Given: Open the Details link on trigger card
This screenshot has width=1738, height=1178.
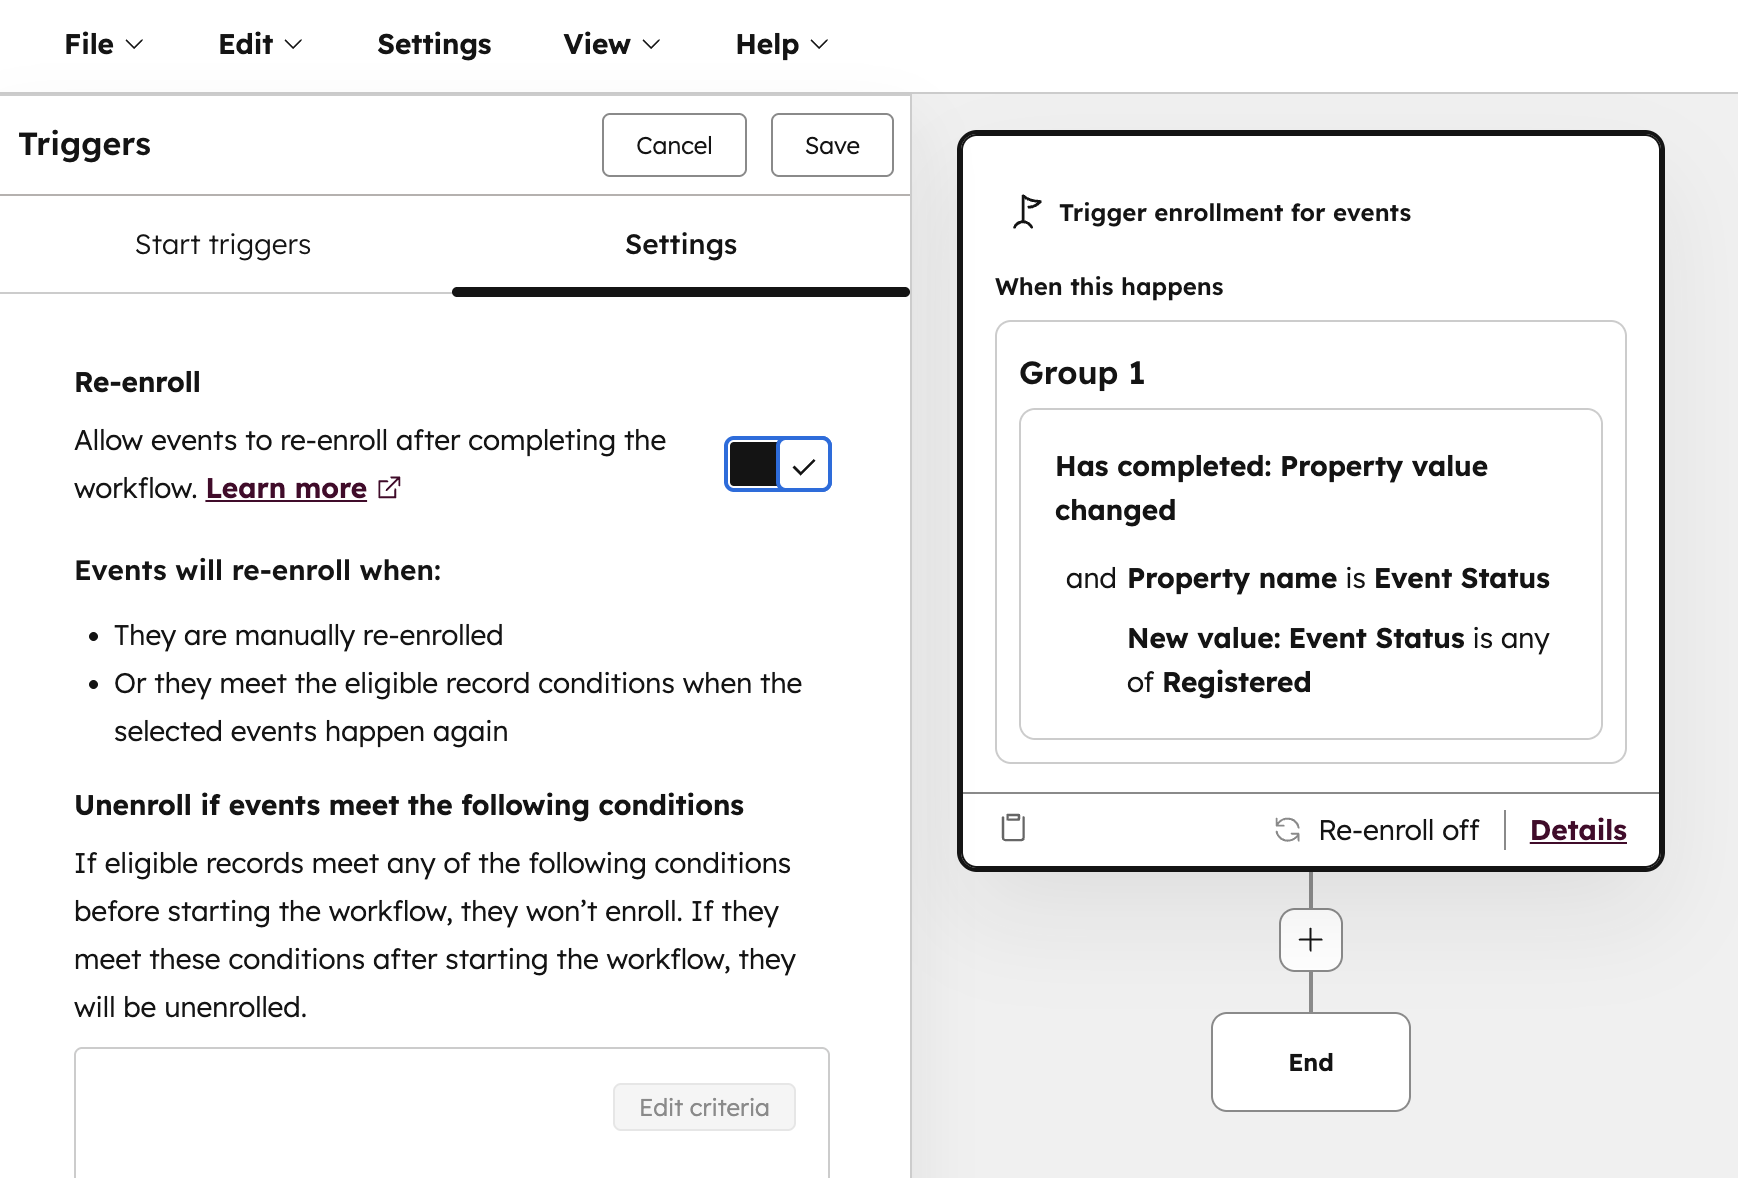Looking at the screenshot, I should pos(1578,830).
